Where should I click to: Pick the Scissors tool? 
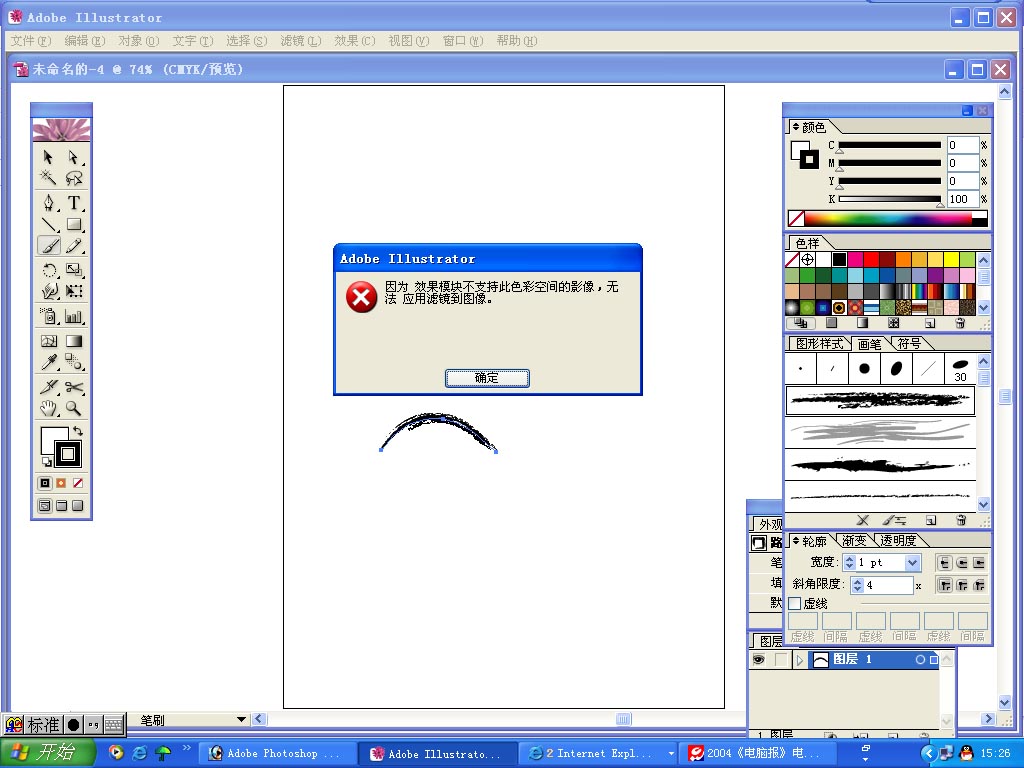pyautogui.click(x=73, y=387)
